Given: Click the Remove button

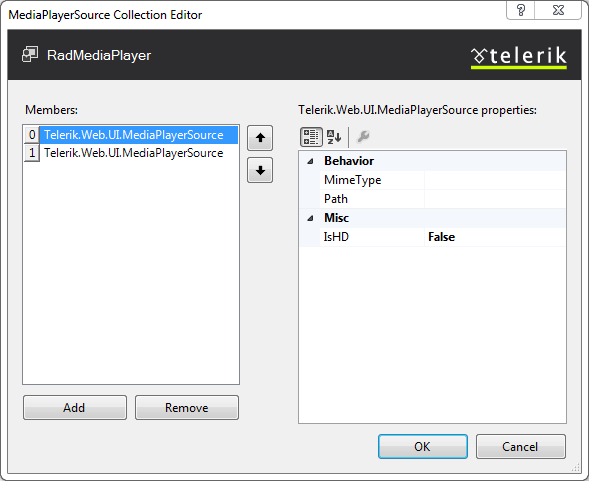Looking at the screenshot, I should 187,407.
